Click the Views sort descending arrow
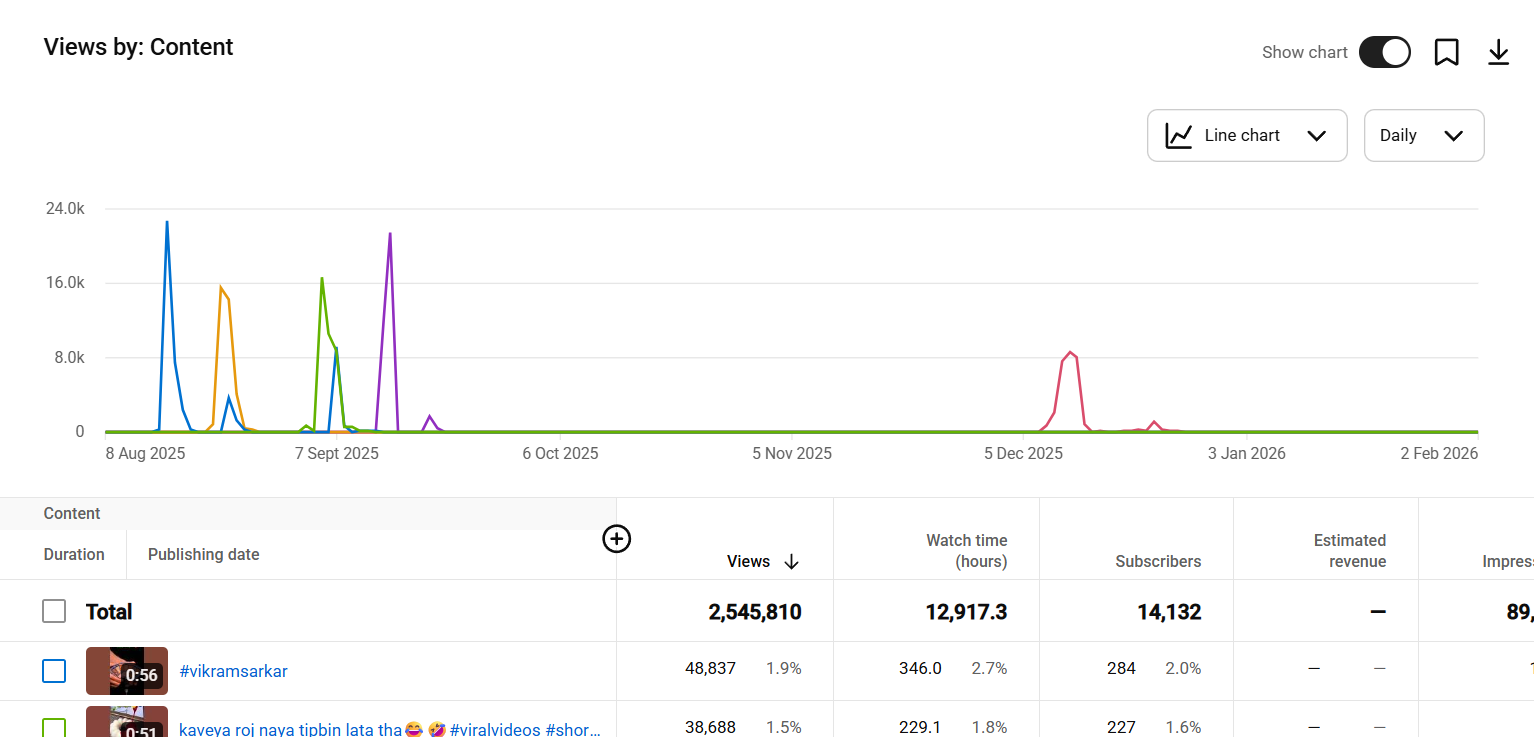Screen dimensions: 1534x737 click(x=792, y=562)
